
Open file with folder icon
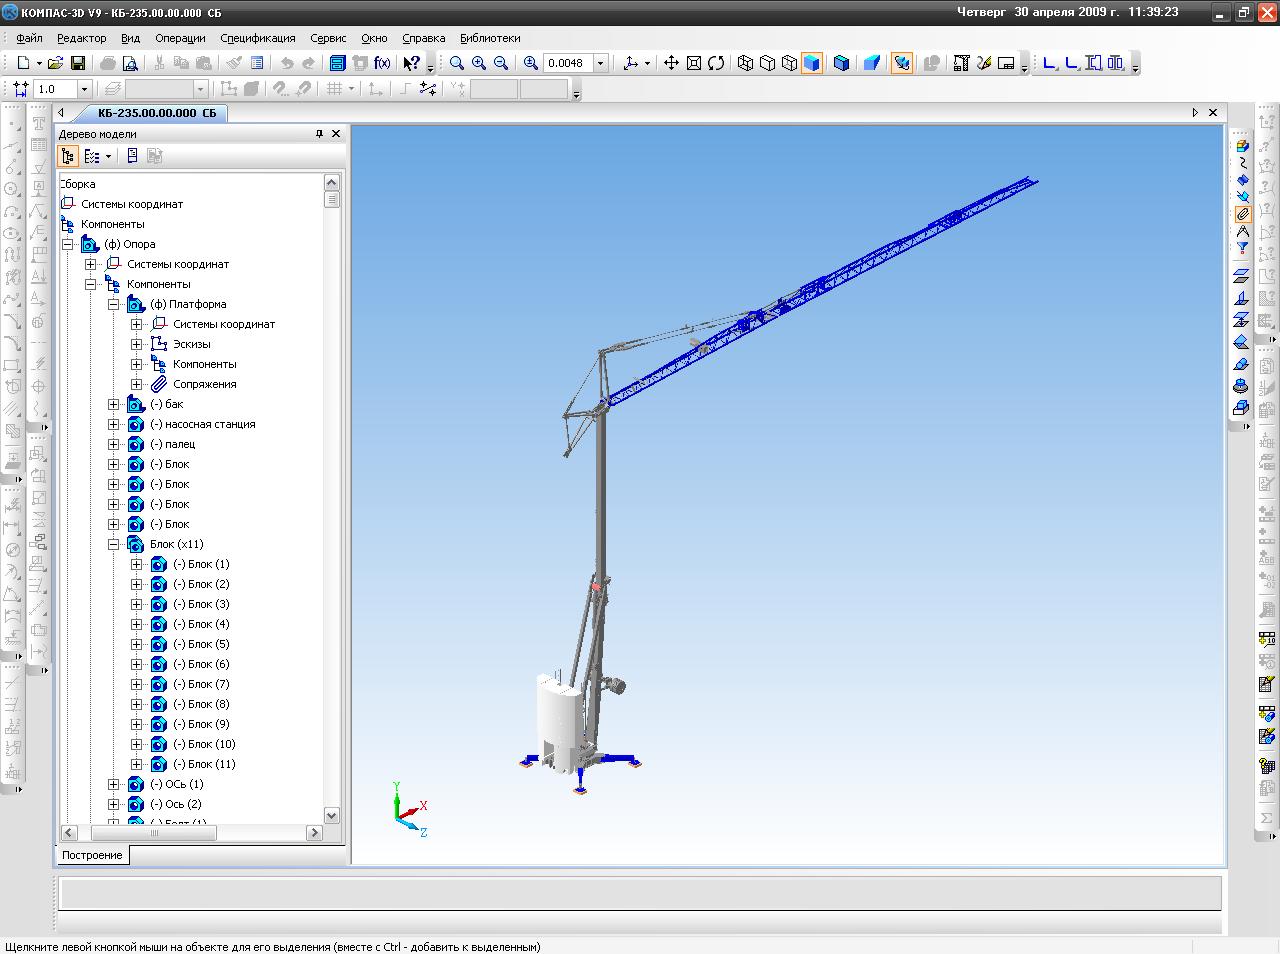click(56, 63)
